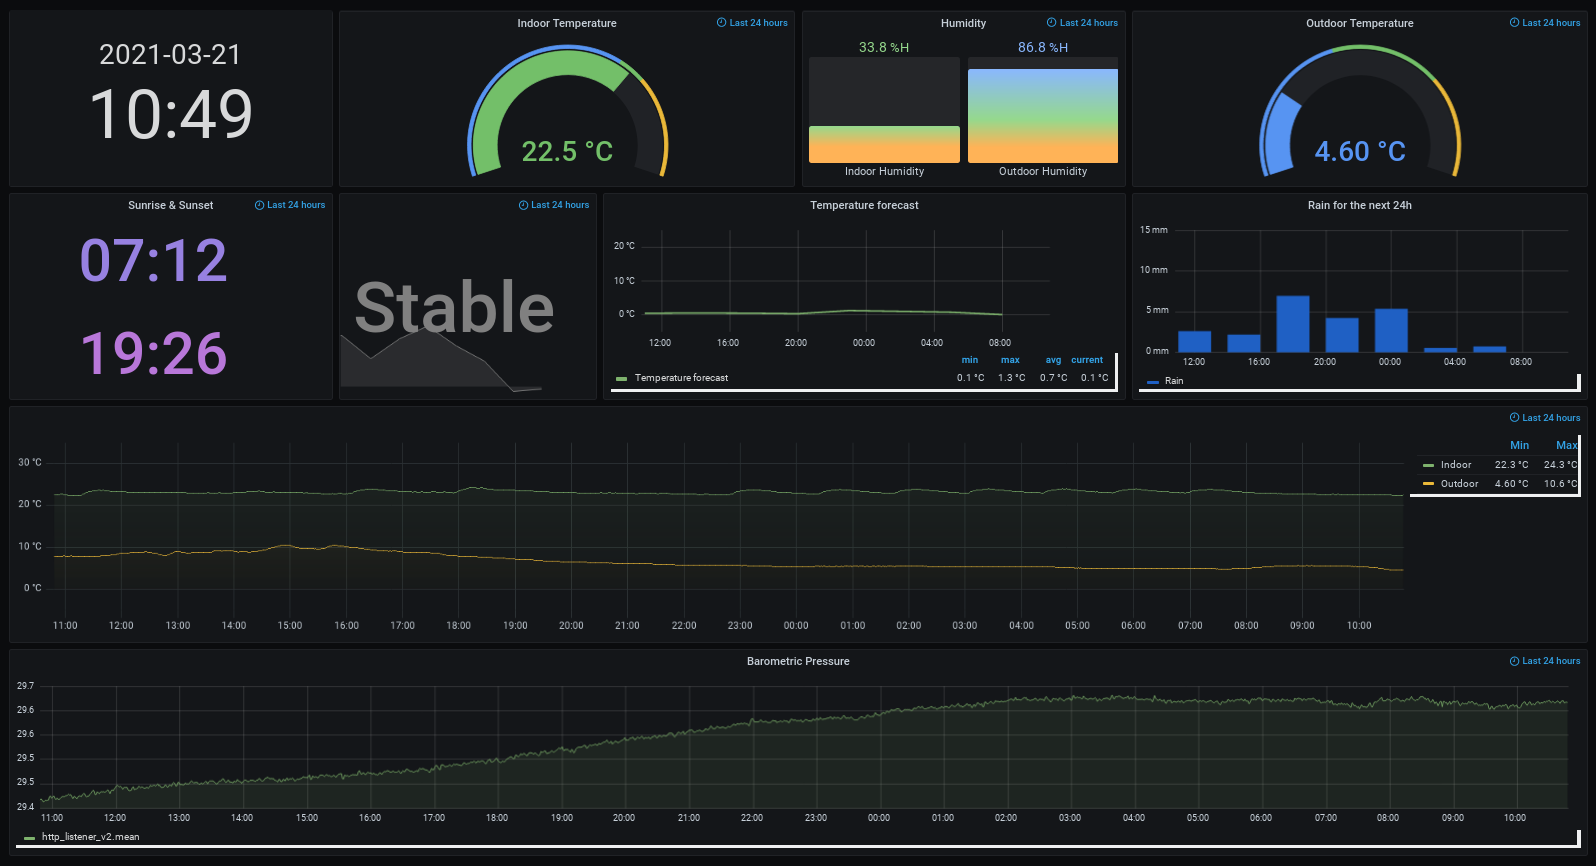Click the green Temperature forecast legend color line

tap(621, 379)
